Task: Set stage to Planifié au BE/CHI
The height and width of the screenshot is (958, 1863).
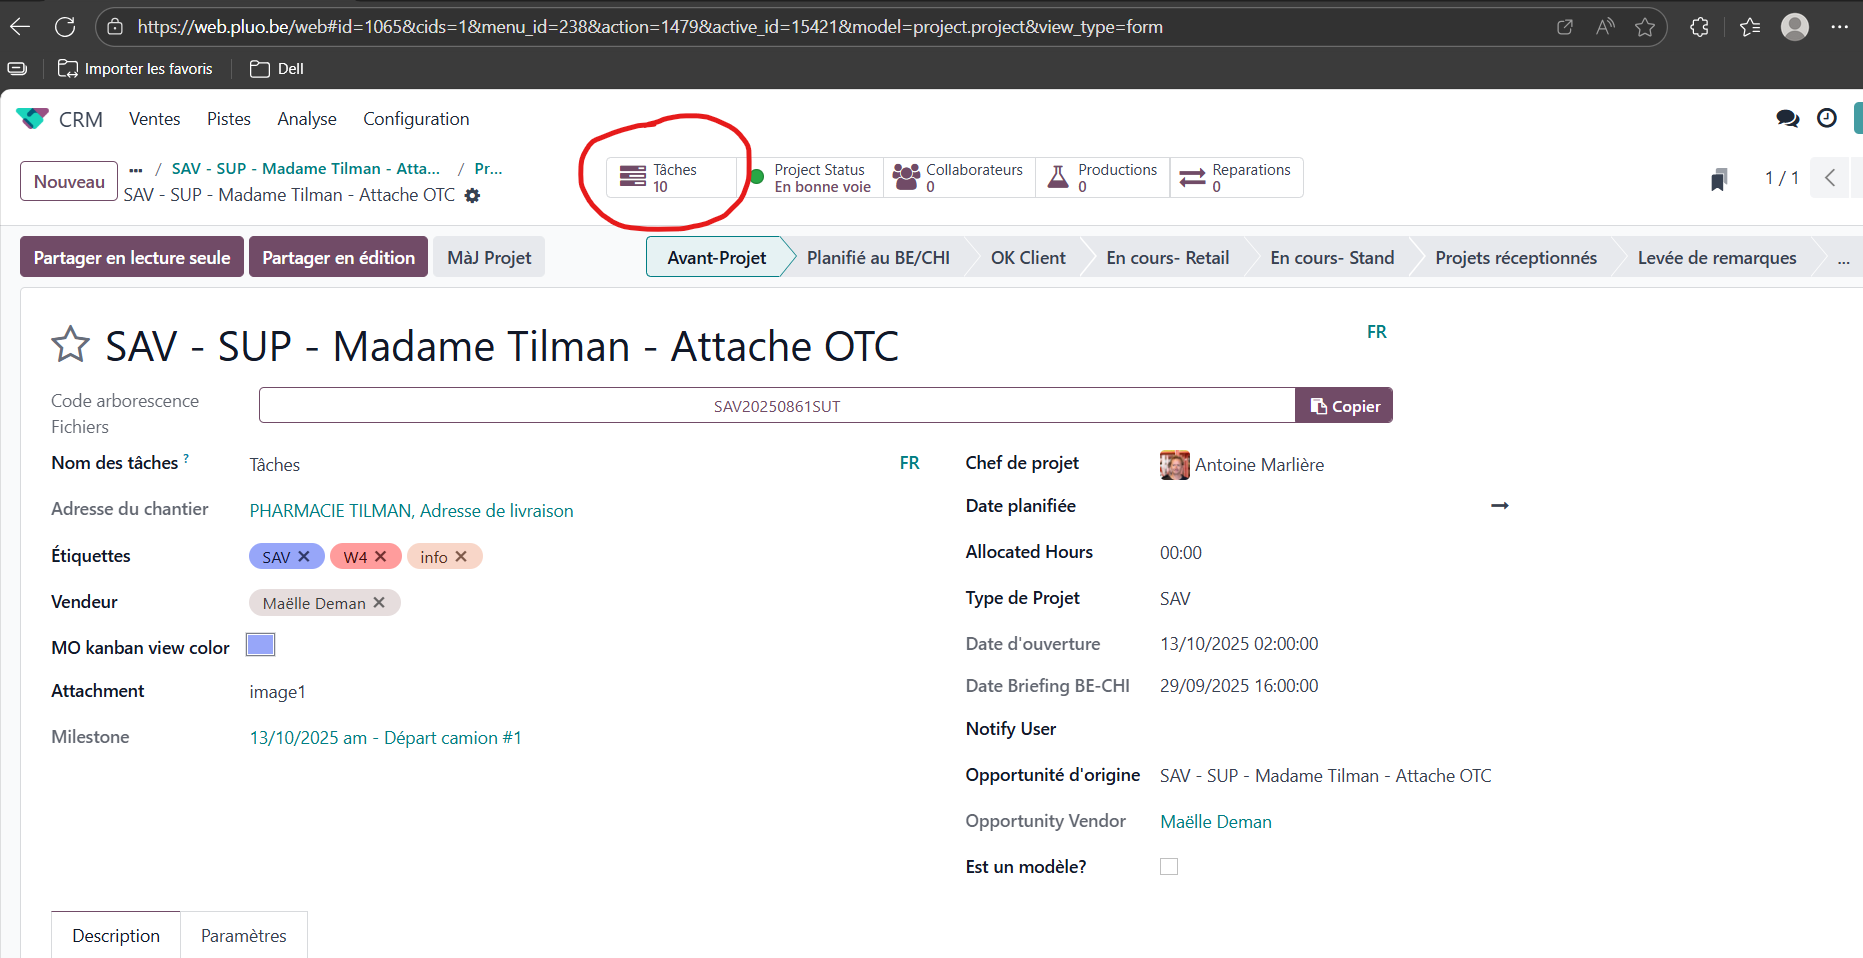Action: (x=877, y=258)
